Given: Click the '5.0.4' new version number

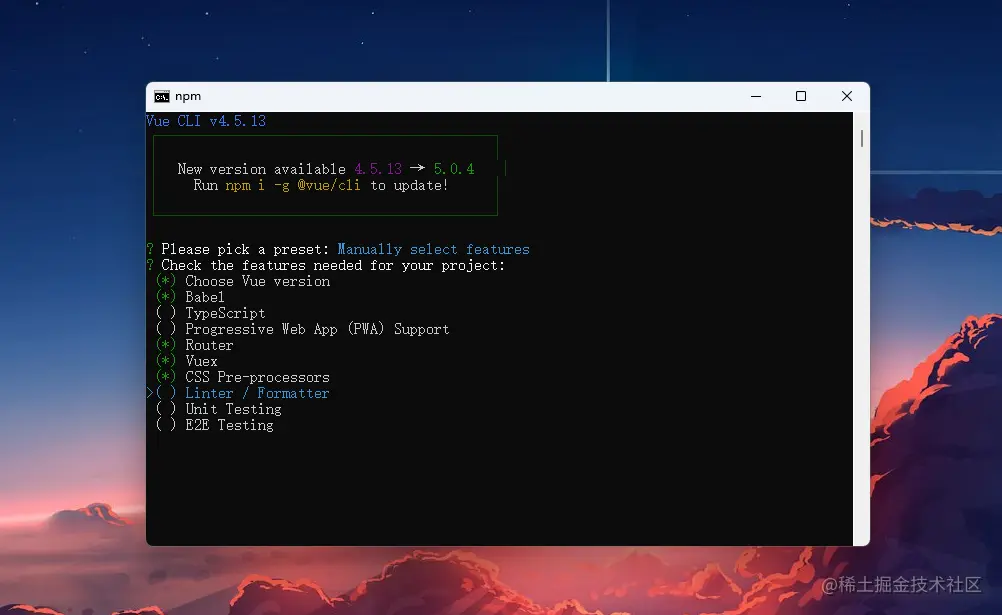Looking at the screenshot, I should click(454, 169).
